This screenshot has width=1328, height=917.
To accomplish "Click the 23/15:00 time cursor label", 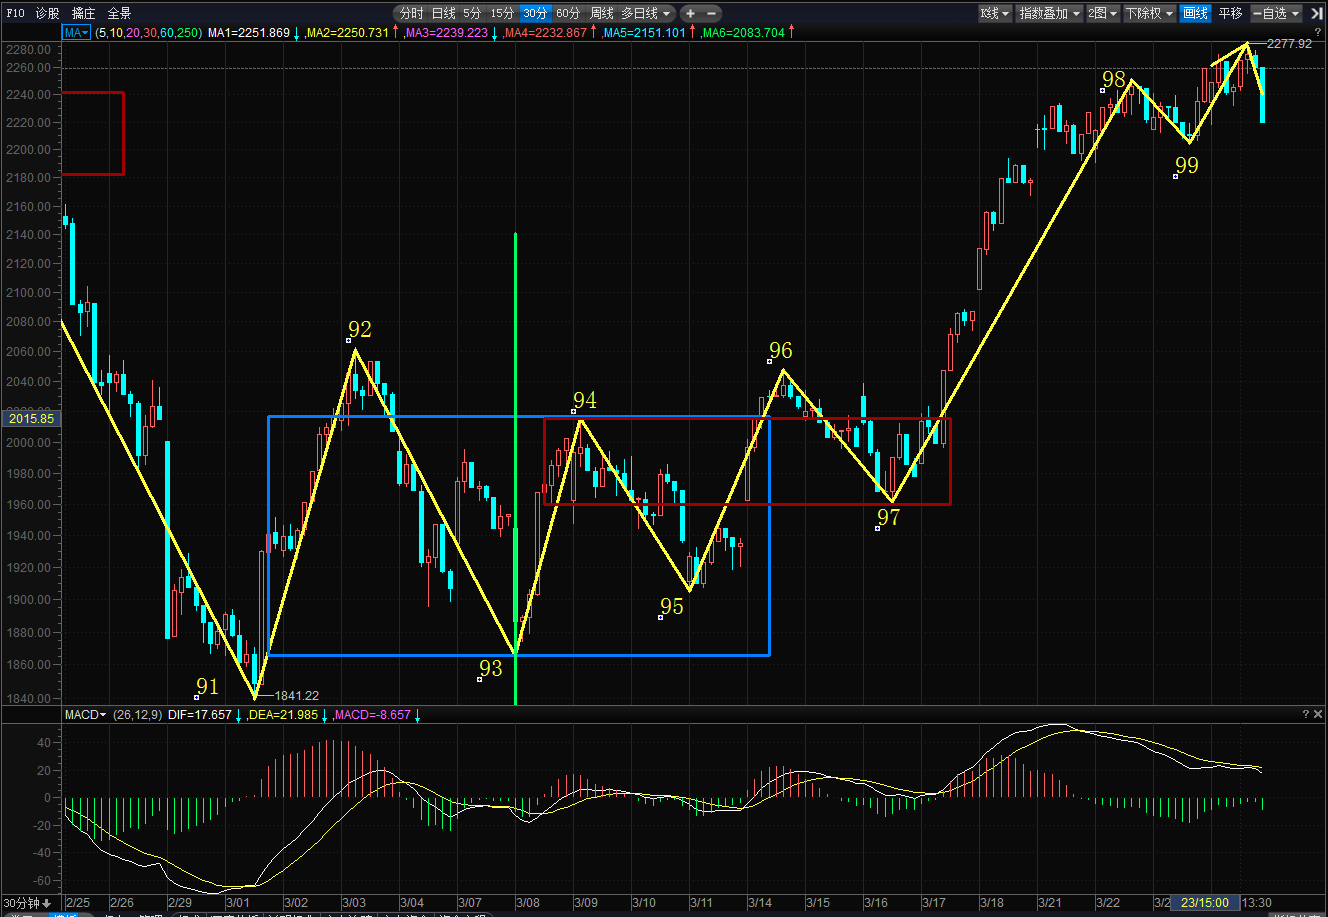I will click(x=1205, y=903).
